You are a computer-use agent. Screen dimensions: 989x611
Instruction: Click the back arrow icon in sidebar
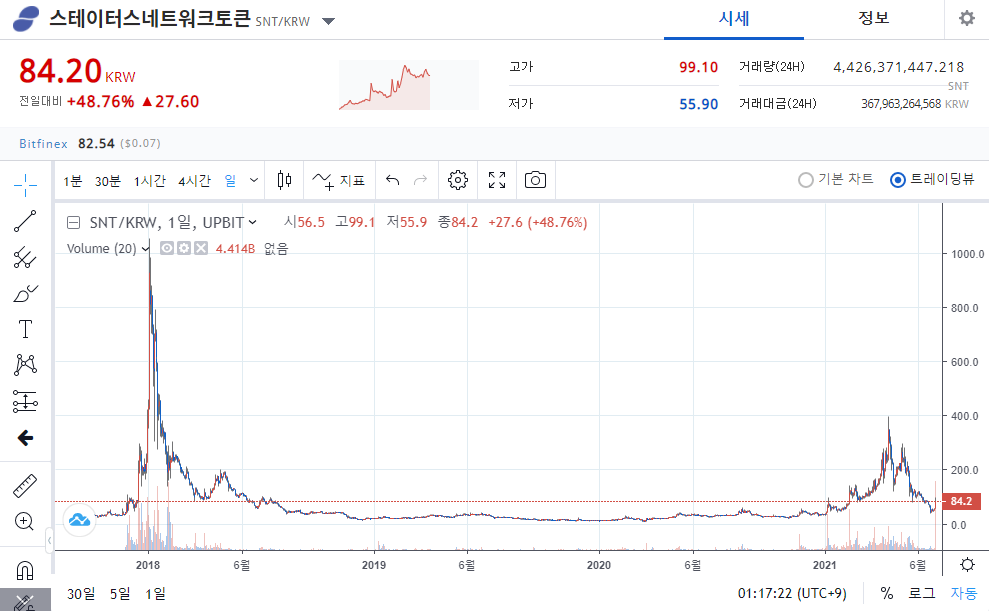point(25,438)
